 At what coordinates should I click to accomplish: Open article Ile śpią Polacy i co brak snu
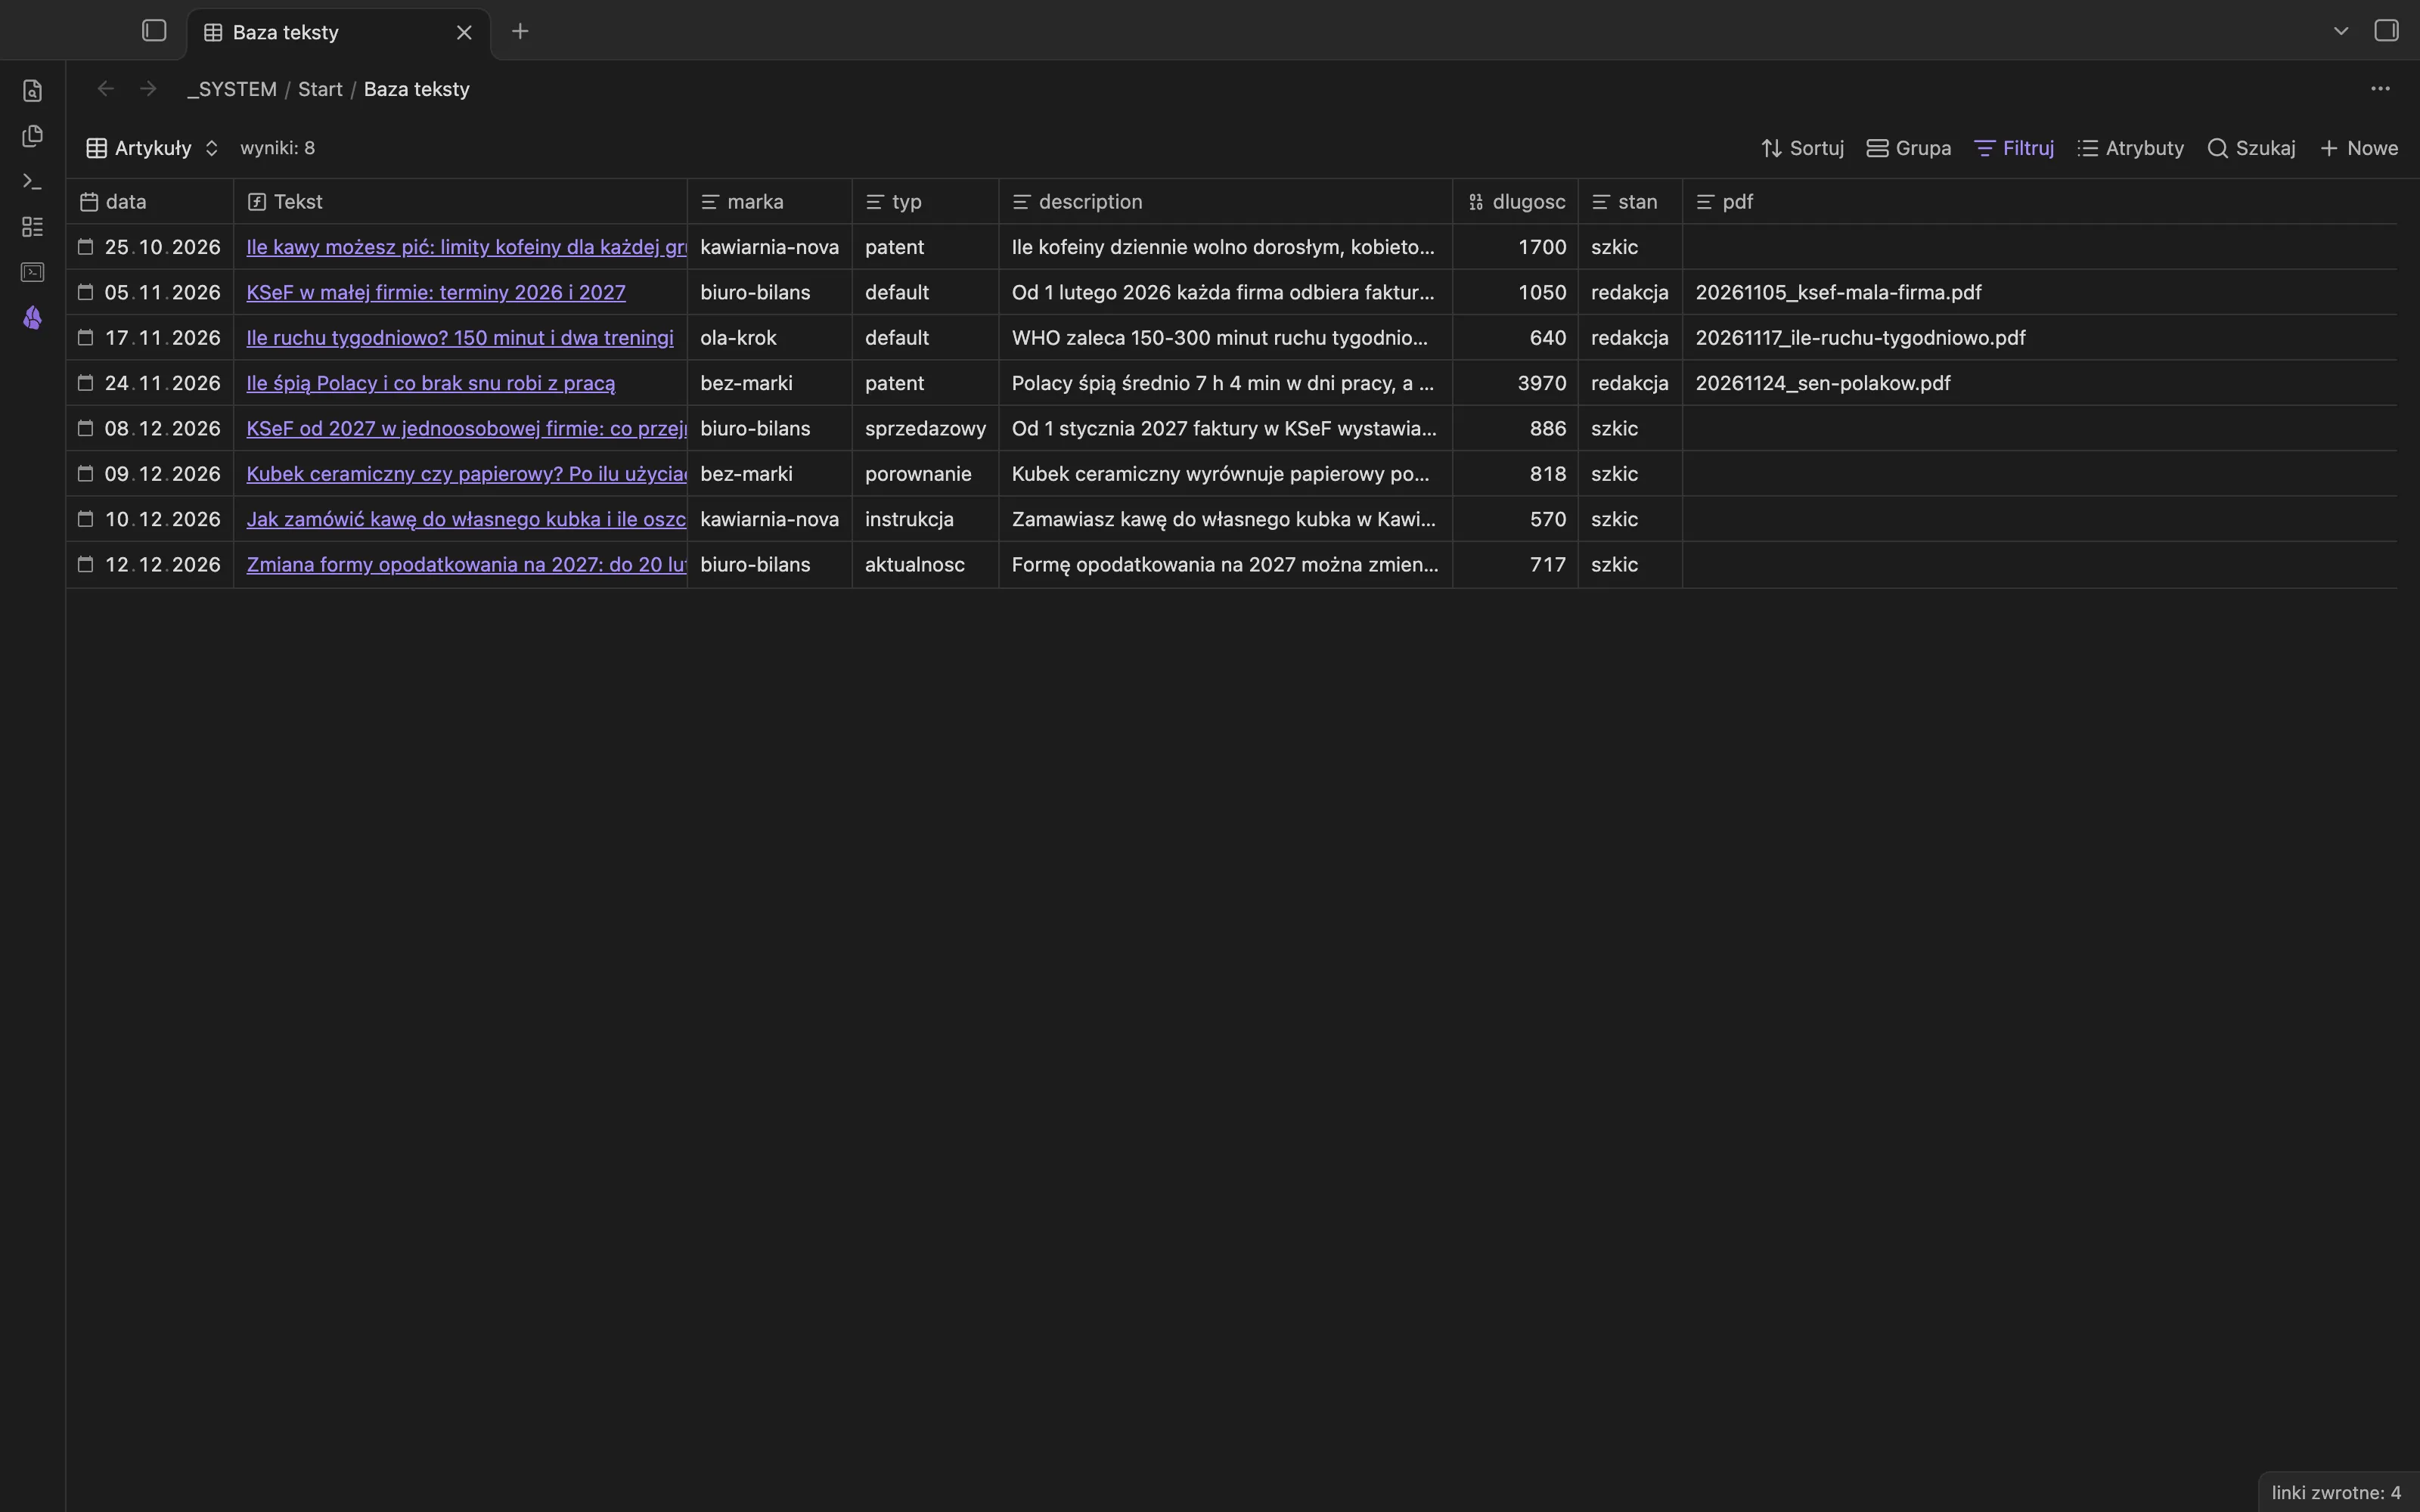(431, 383)
